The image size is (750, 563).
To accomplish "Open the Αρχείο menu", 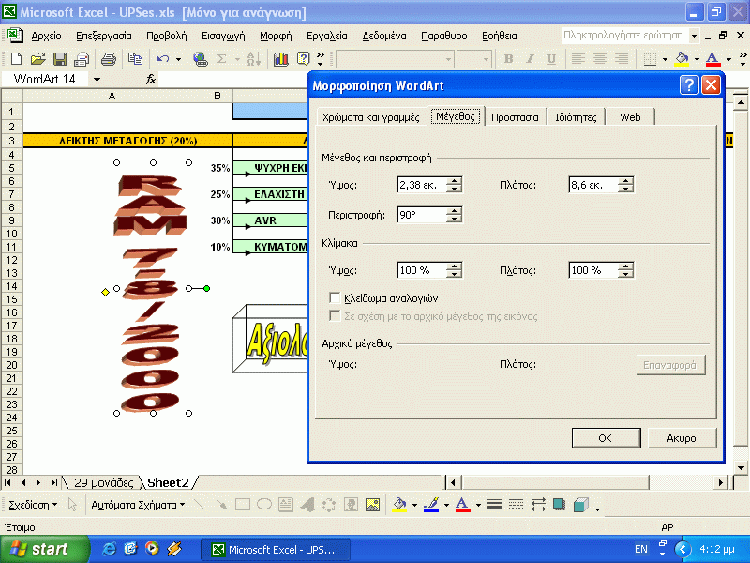I will 46,35.
